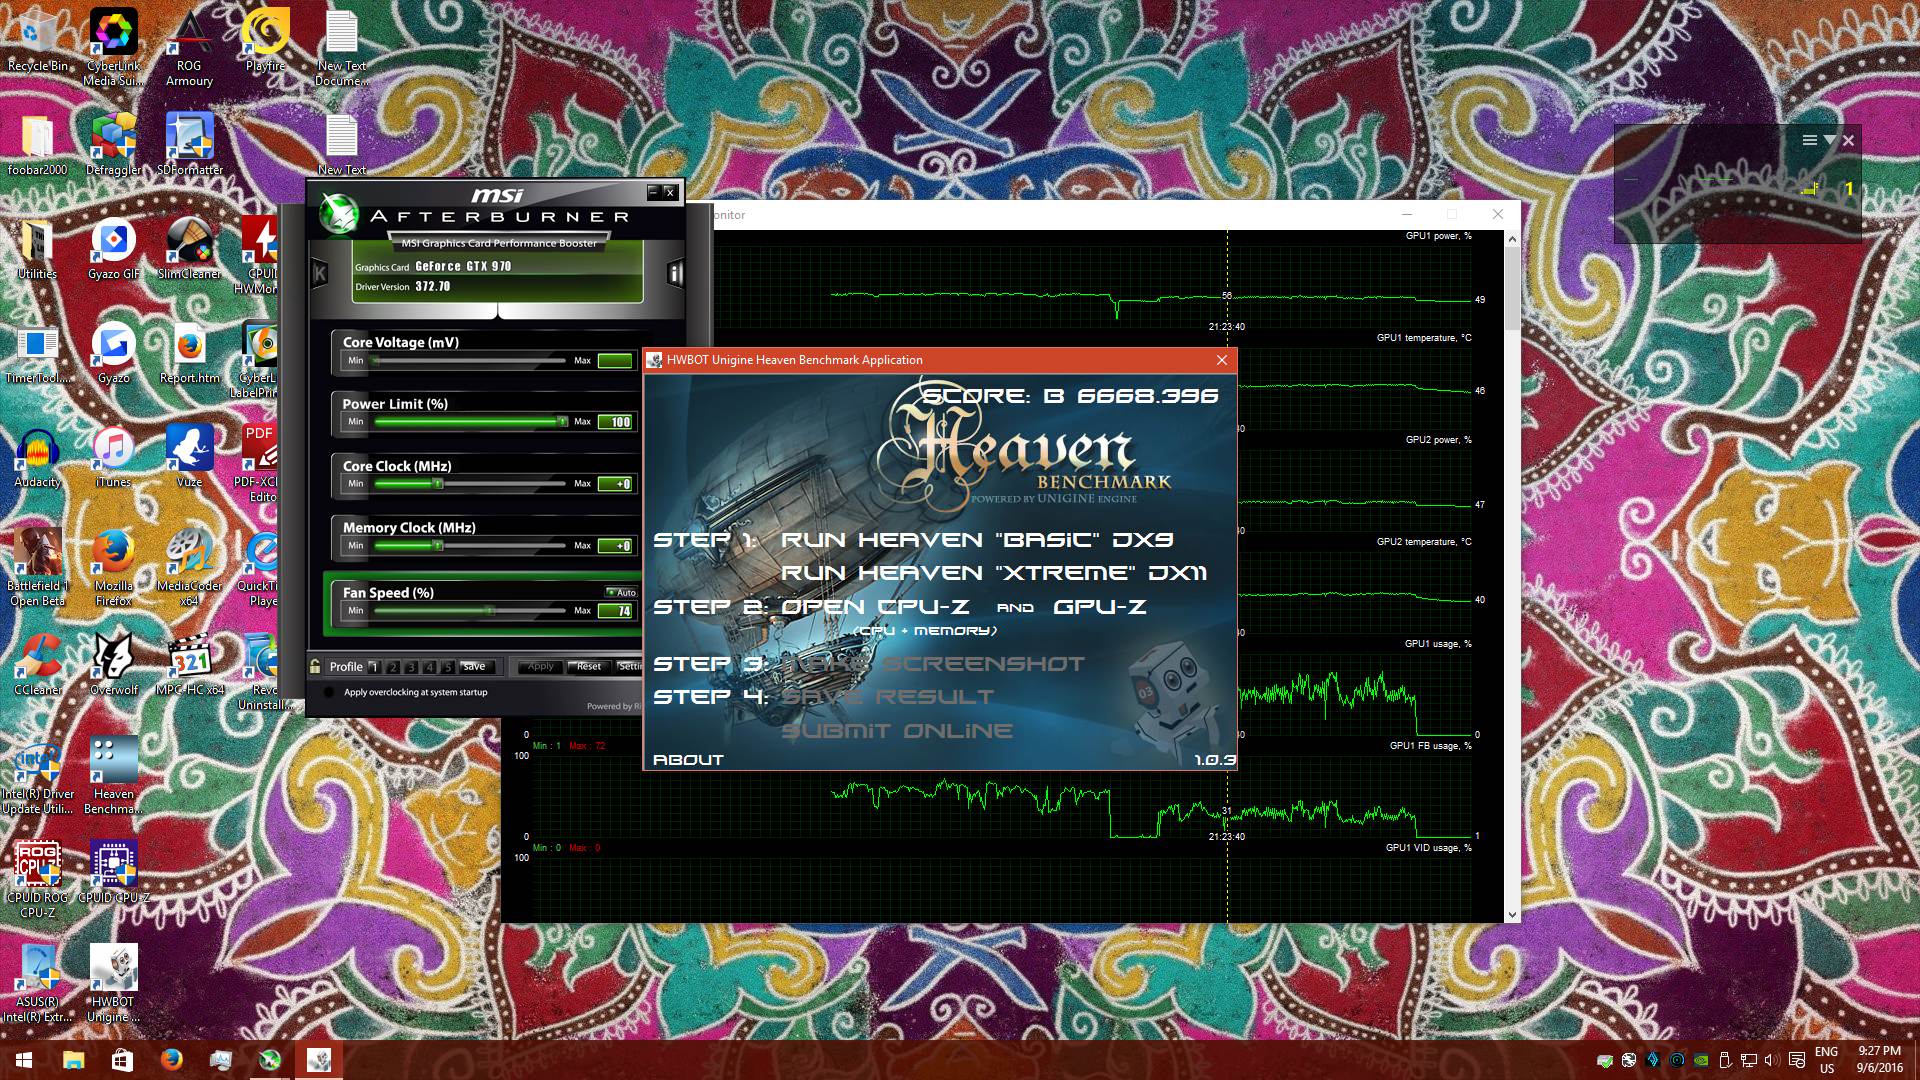Launch CCleaner desktop shortcut
This screenshot has height=1080, width=1920.
pyautogui.click(x=38, y=666)
